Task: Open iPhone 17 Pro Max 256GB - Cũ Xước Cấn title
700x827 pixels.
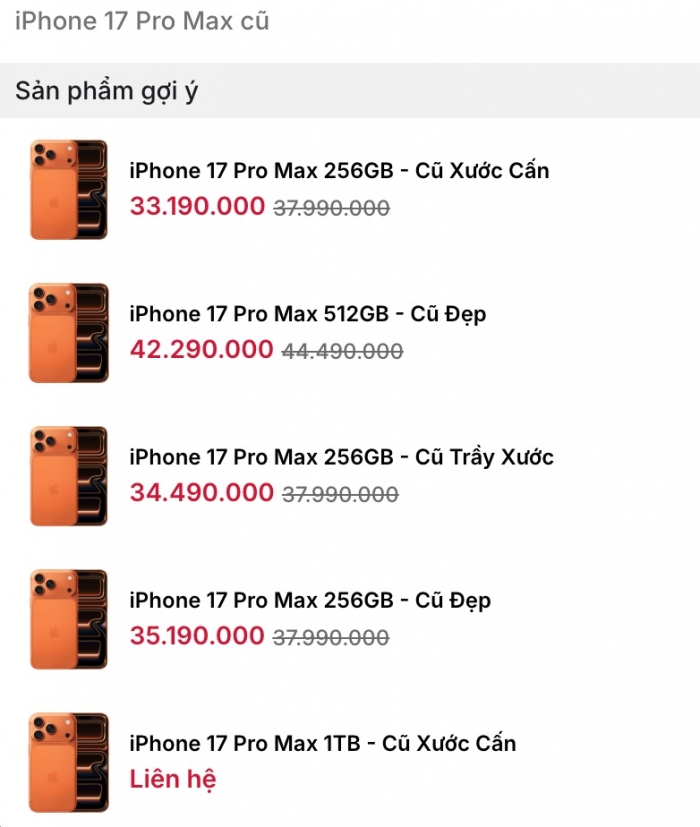Action: [339, 170]
